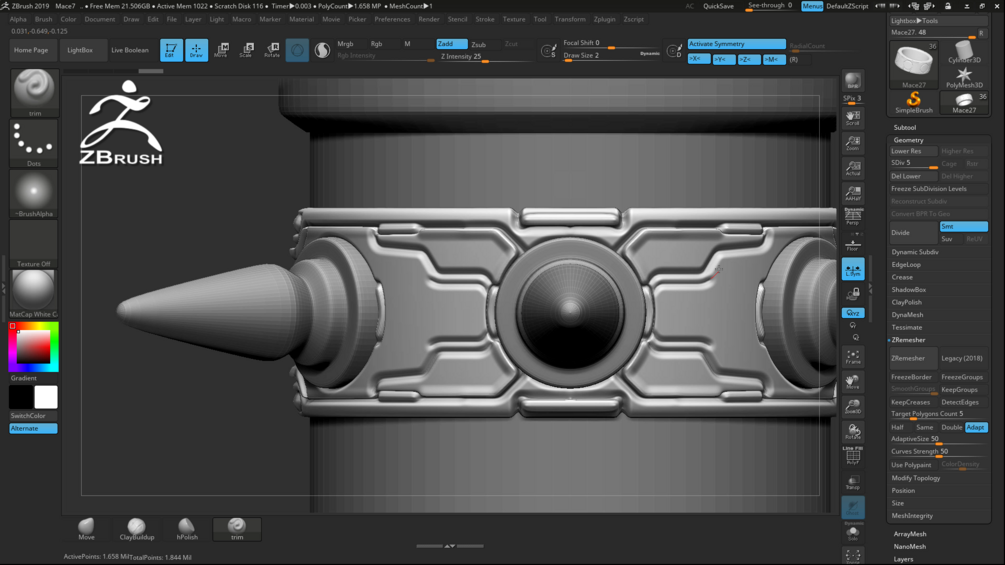Image resolution: width=1005 pixels, height=565 pixels.
Task: Click the PolyF Line Fill icon
Action: tap(852, 455)
